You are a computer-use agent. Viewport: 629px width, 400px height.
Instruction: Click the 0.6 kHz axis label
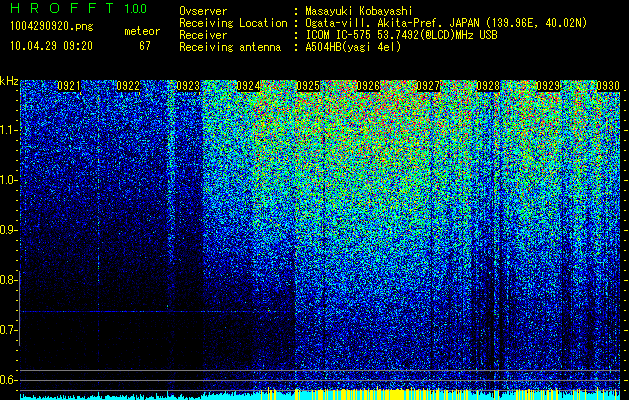(8, 380)
